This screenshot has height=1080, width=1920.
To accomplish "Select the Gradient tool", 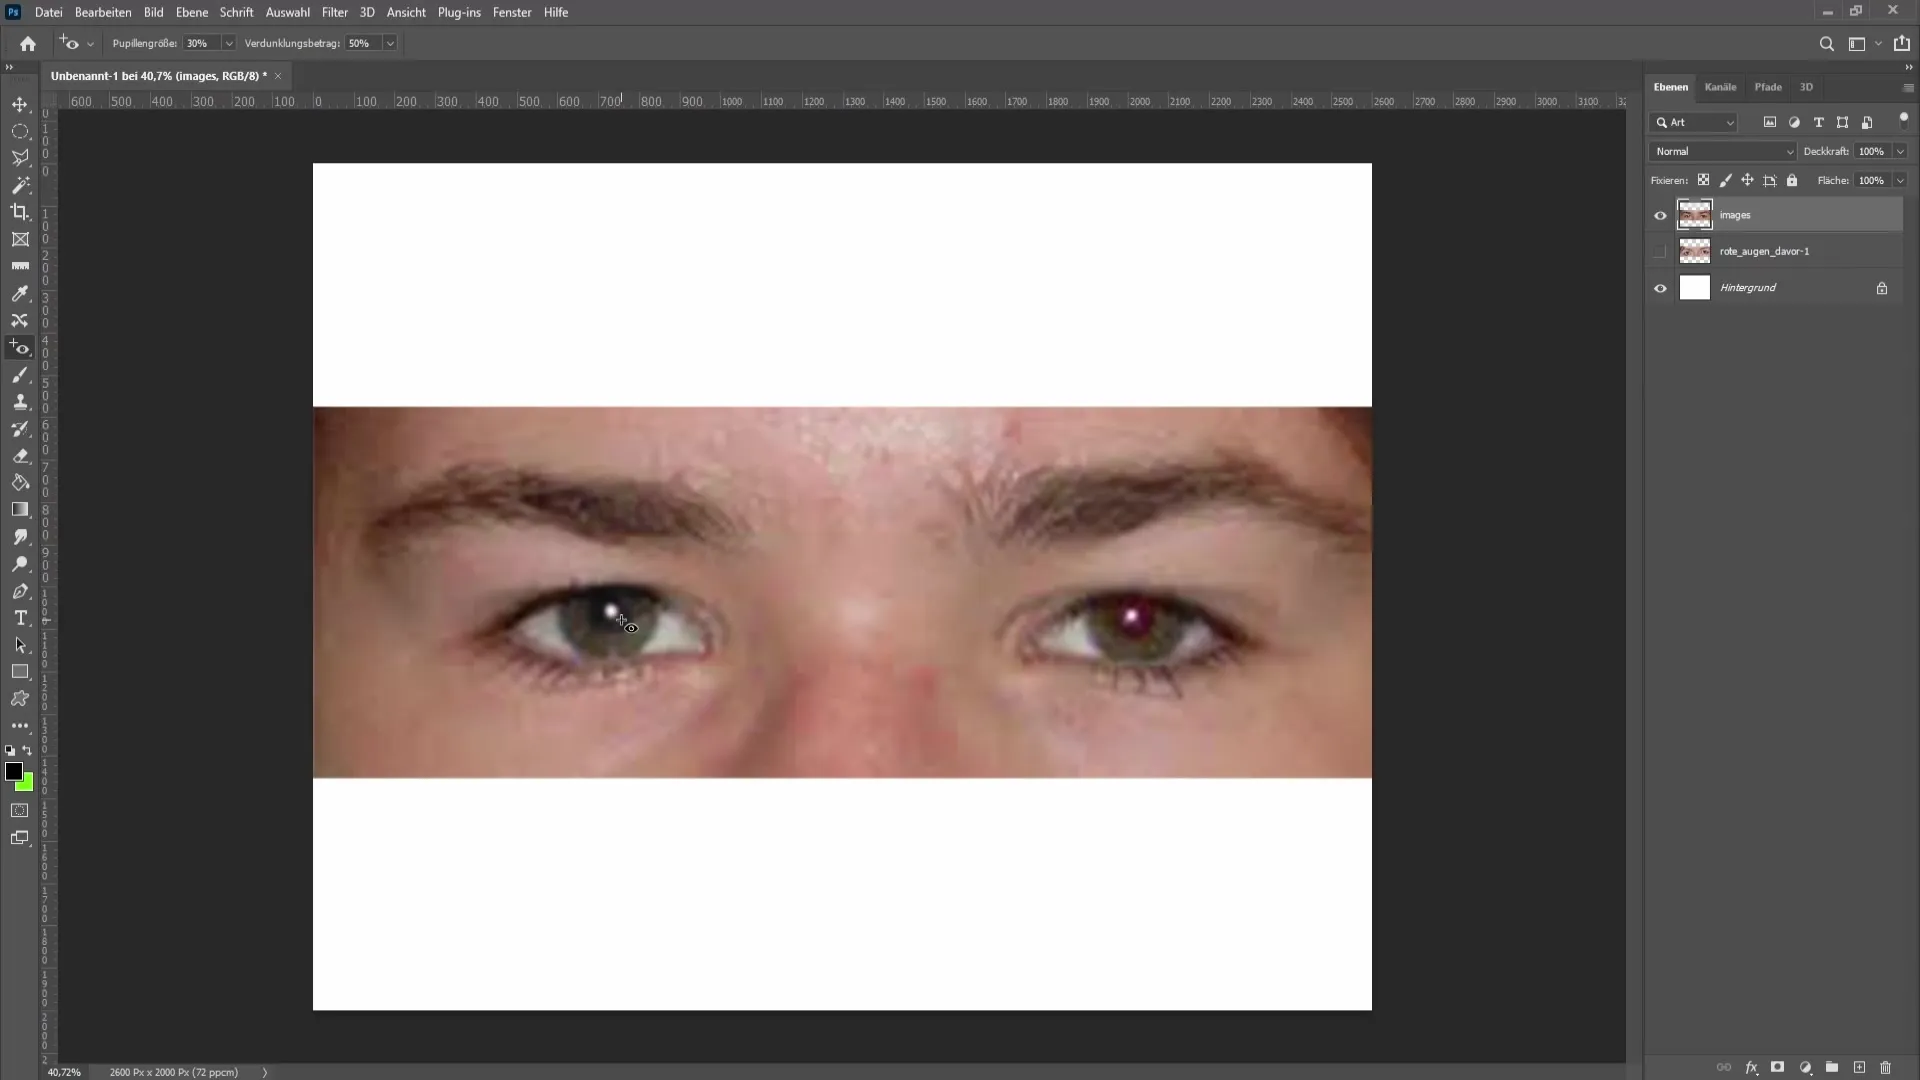I will click(x=20, y=509).
